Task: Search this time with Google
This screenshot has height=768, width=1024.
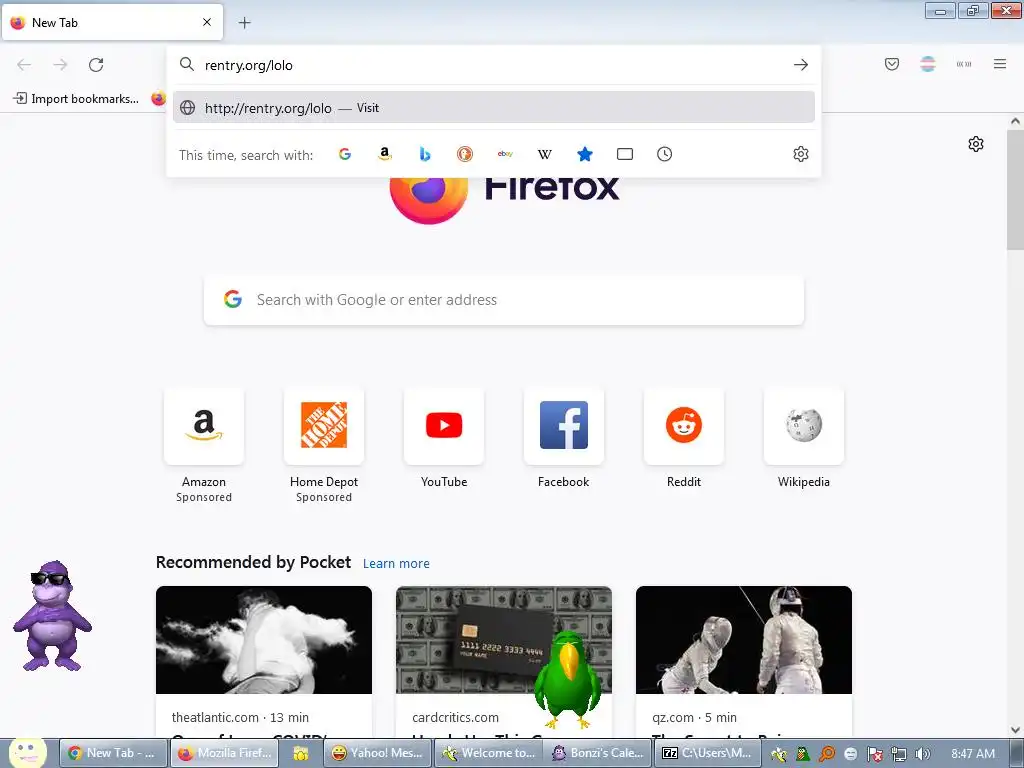Action: [345, 154]
